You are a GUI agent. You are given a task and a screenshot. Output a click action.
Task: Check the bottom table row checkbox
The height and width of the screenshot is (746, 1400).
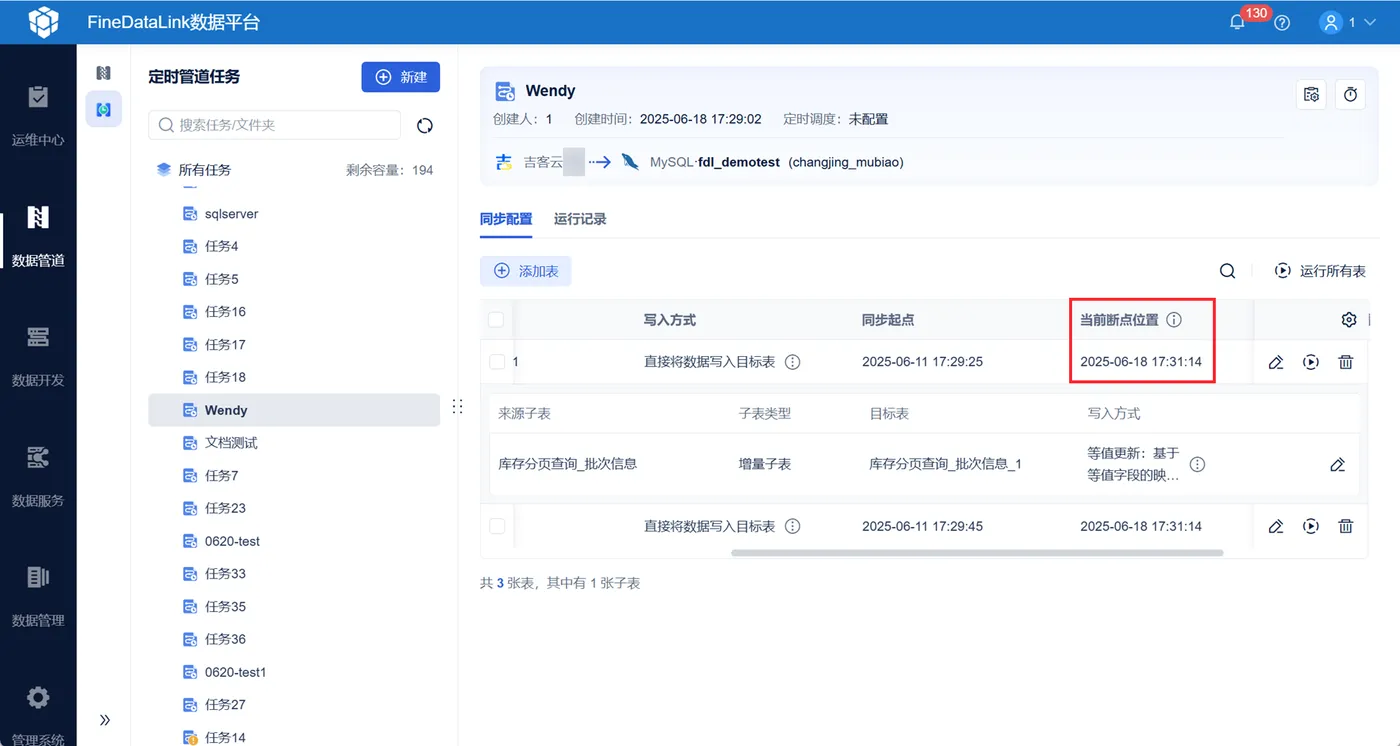click(x=497, y=526)
